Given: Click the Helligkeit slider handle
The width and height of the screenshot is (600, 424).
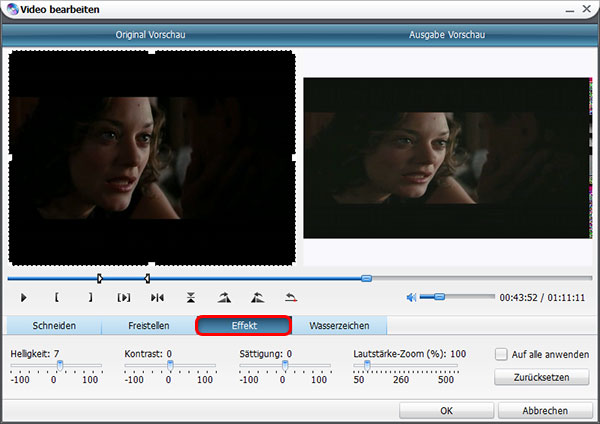Looking at the screenshot, I should click(60, 365).
